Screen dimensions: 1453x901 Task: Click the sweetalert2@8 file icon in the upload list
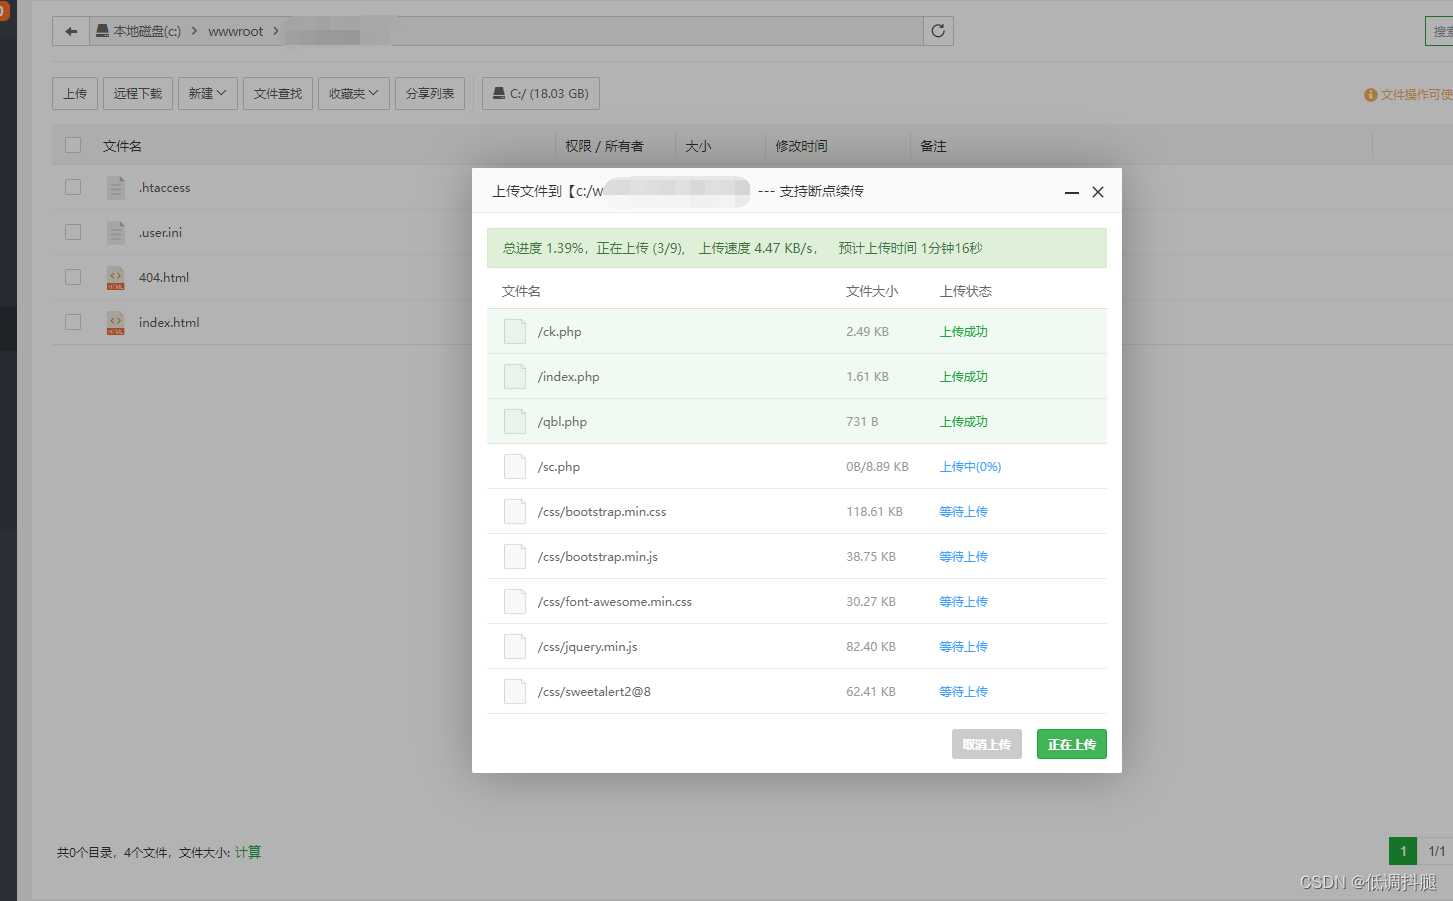(x=515, y=691)
